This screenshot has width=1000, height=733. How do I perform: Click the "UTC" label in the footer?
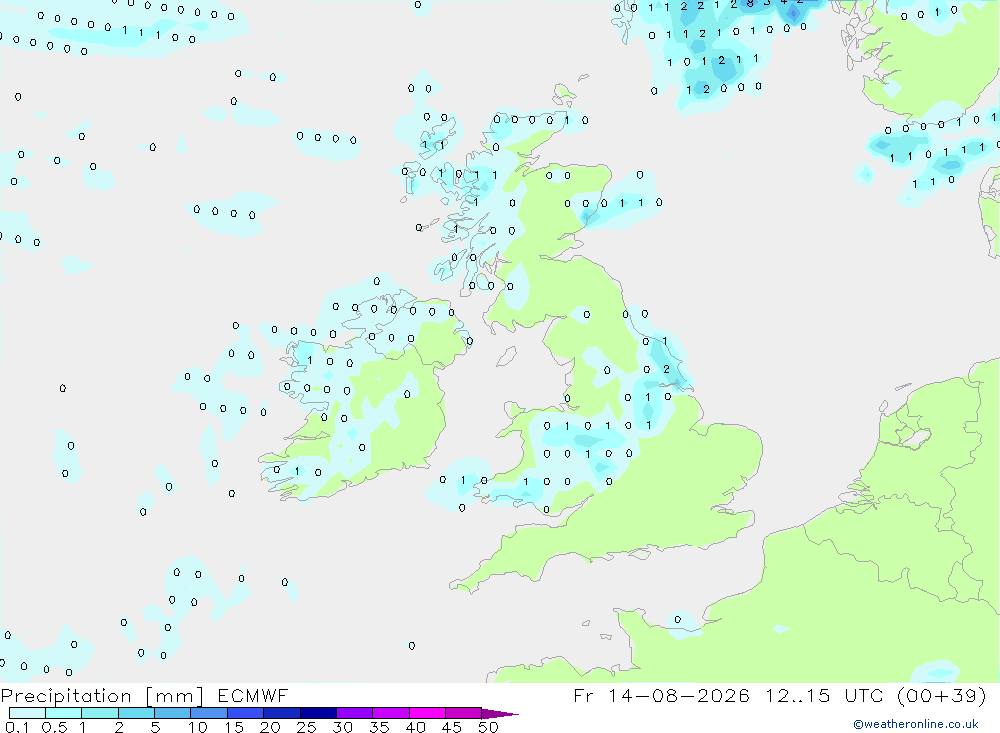tap(864, 695)
